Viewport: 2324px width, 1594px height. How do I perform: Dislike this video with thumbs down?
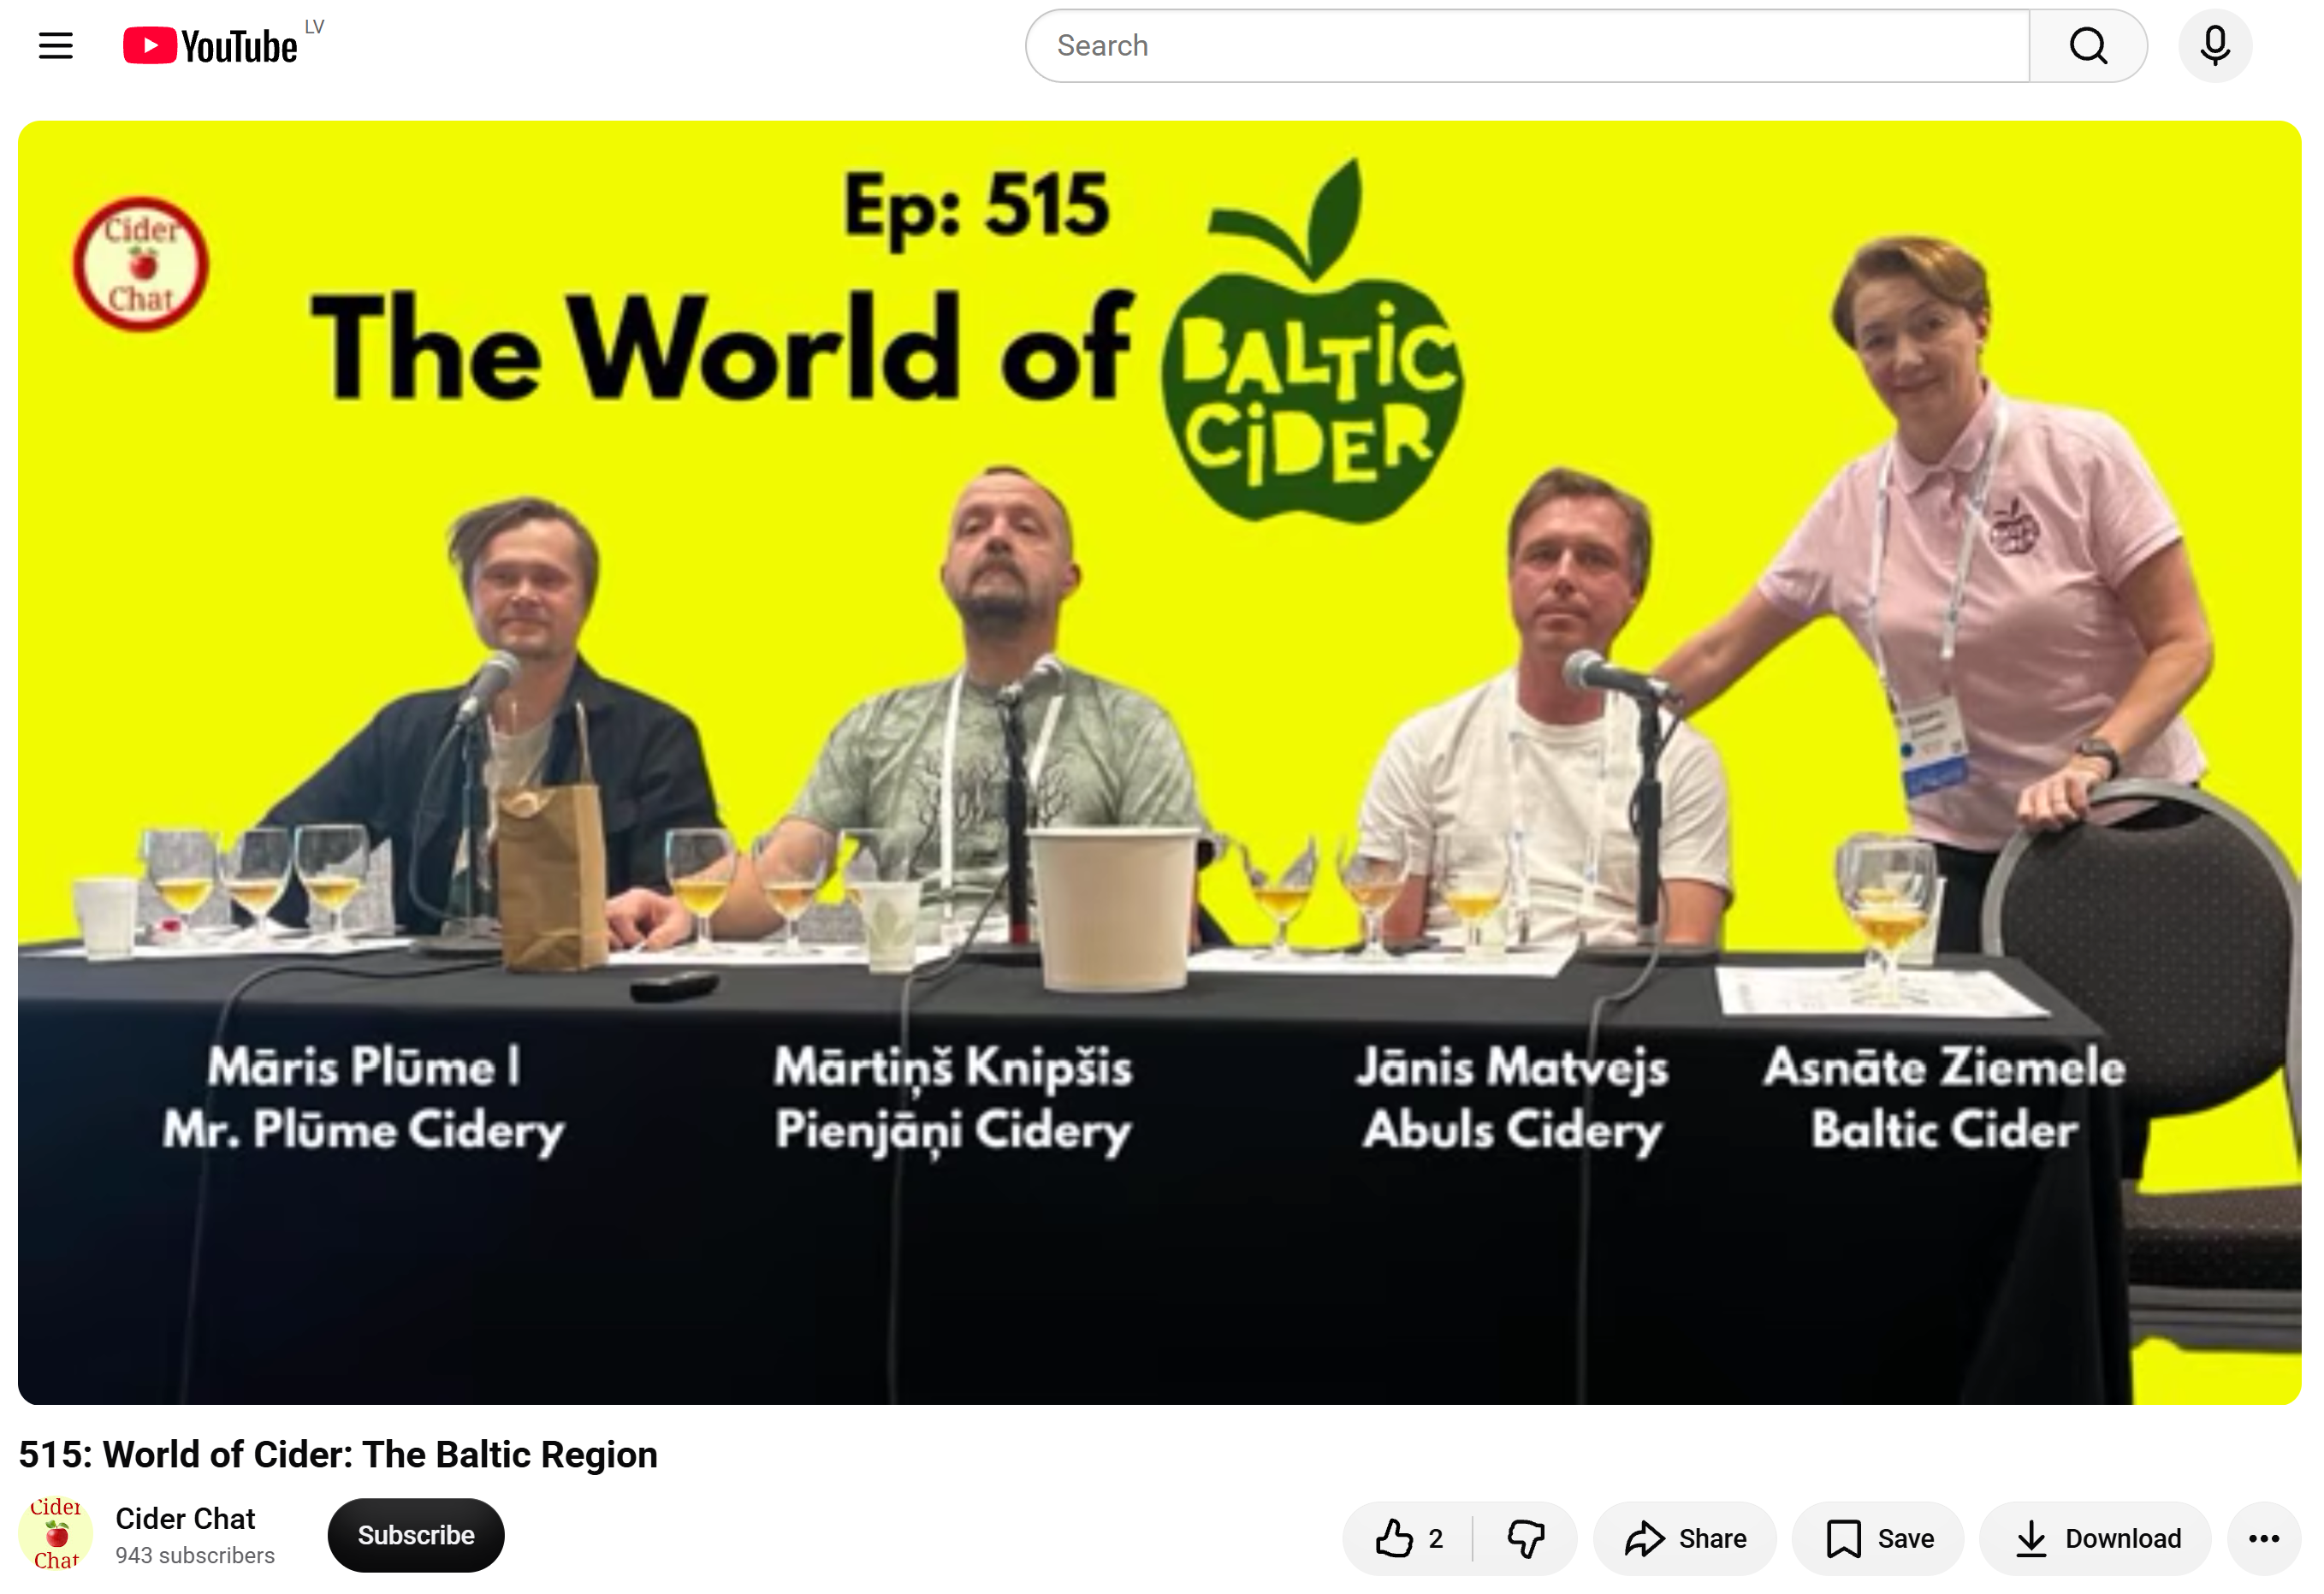point(1526,1538)
